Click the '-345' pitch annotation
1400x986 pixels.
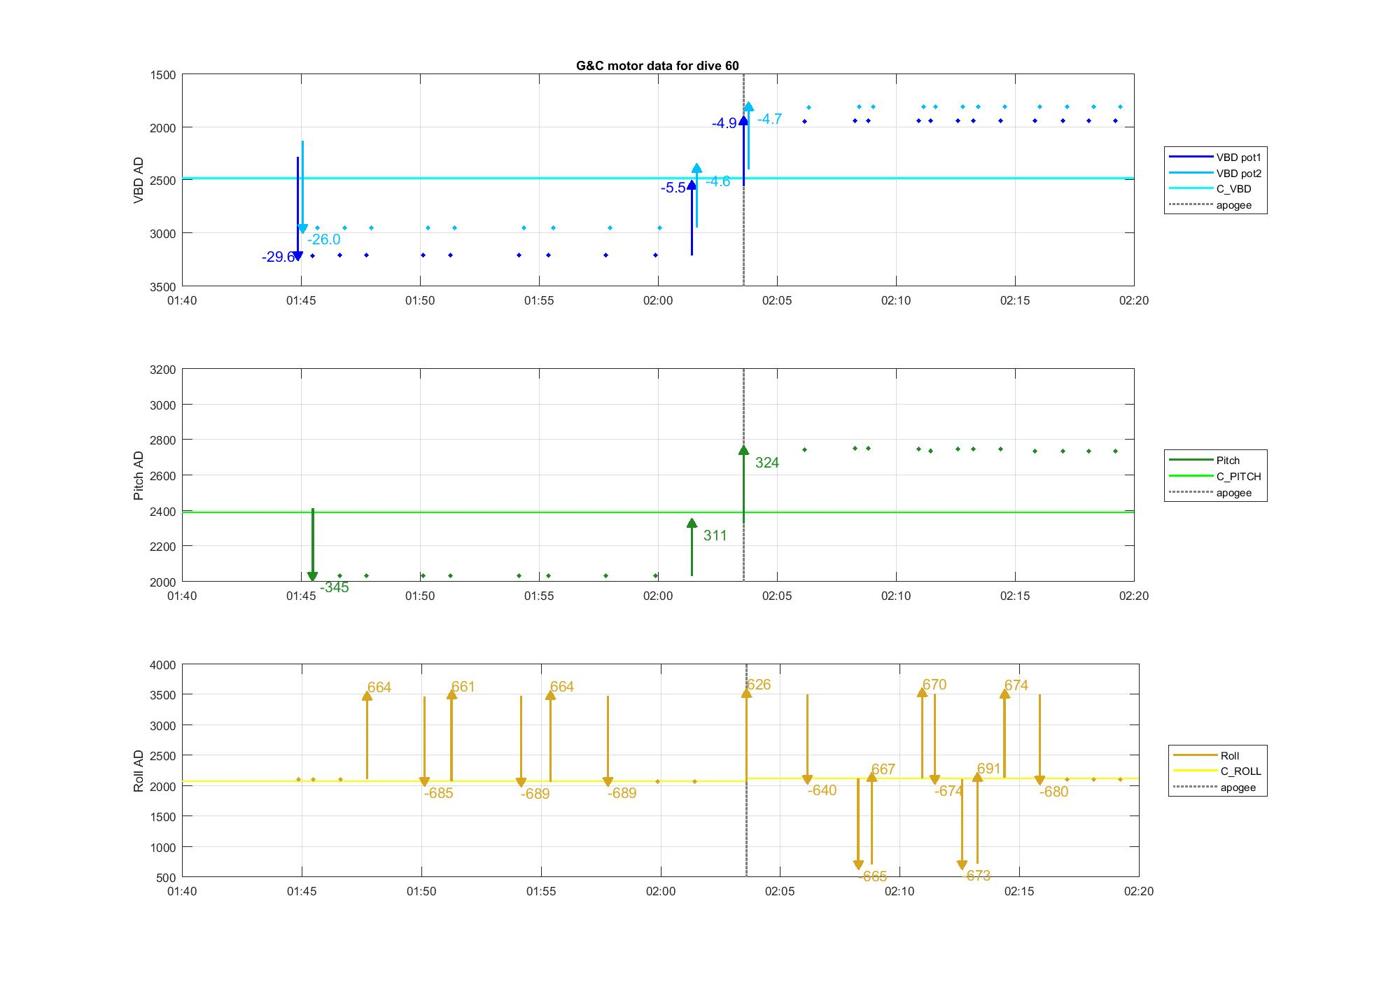[x=334, y=588]
